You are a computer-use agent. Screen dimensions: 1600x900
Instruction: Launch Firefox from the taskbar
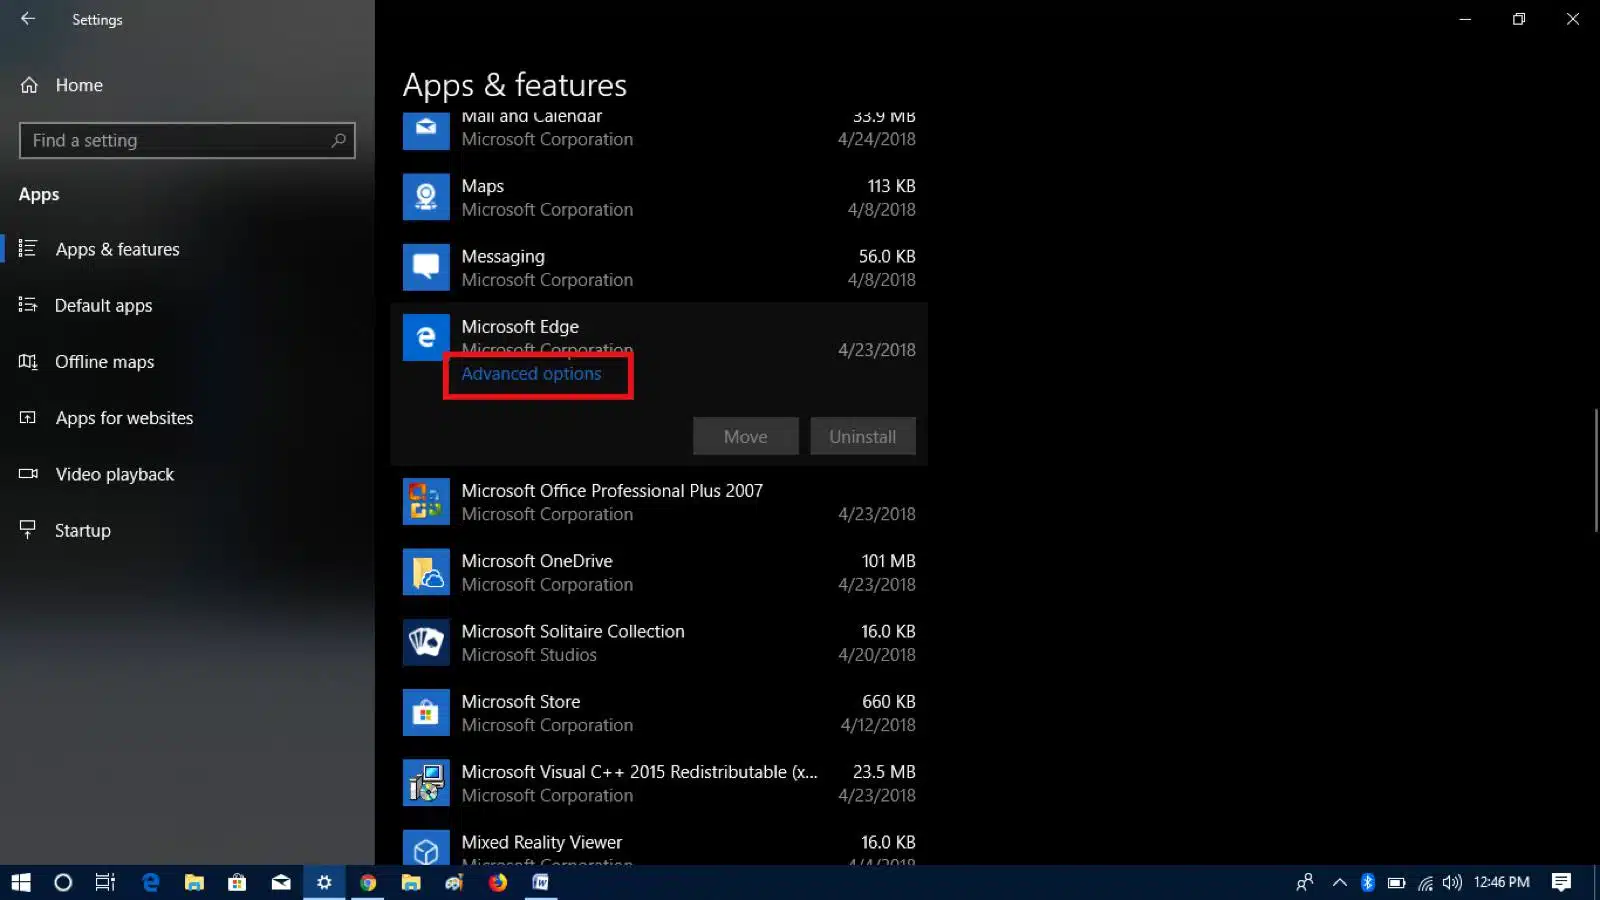[496, 883]
